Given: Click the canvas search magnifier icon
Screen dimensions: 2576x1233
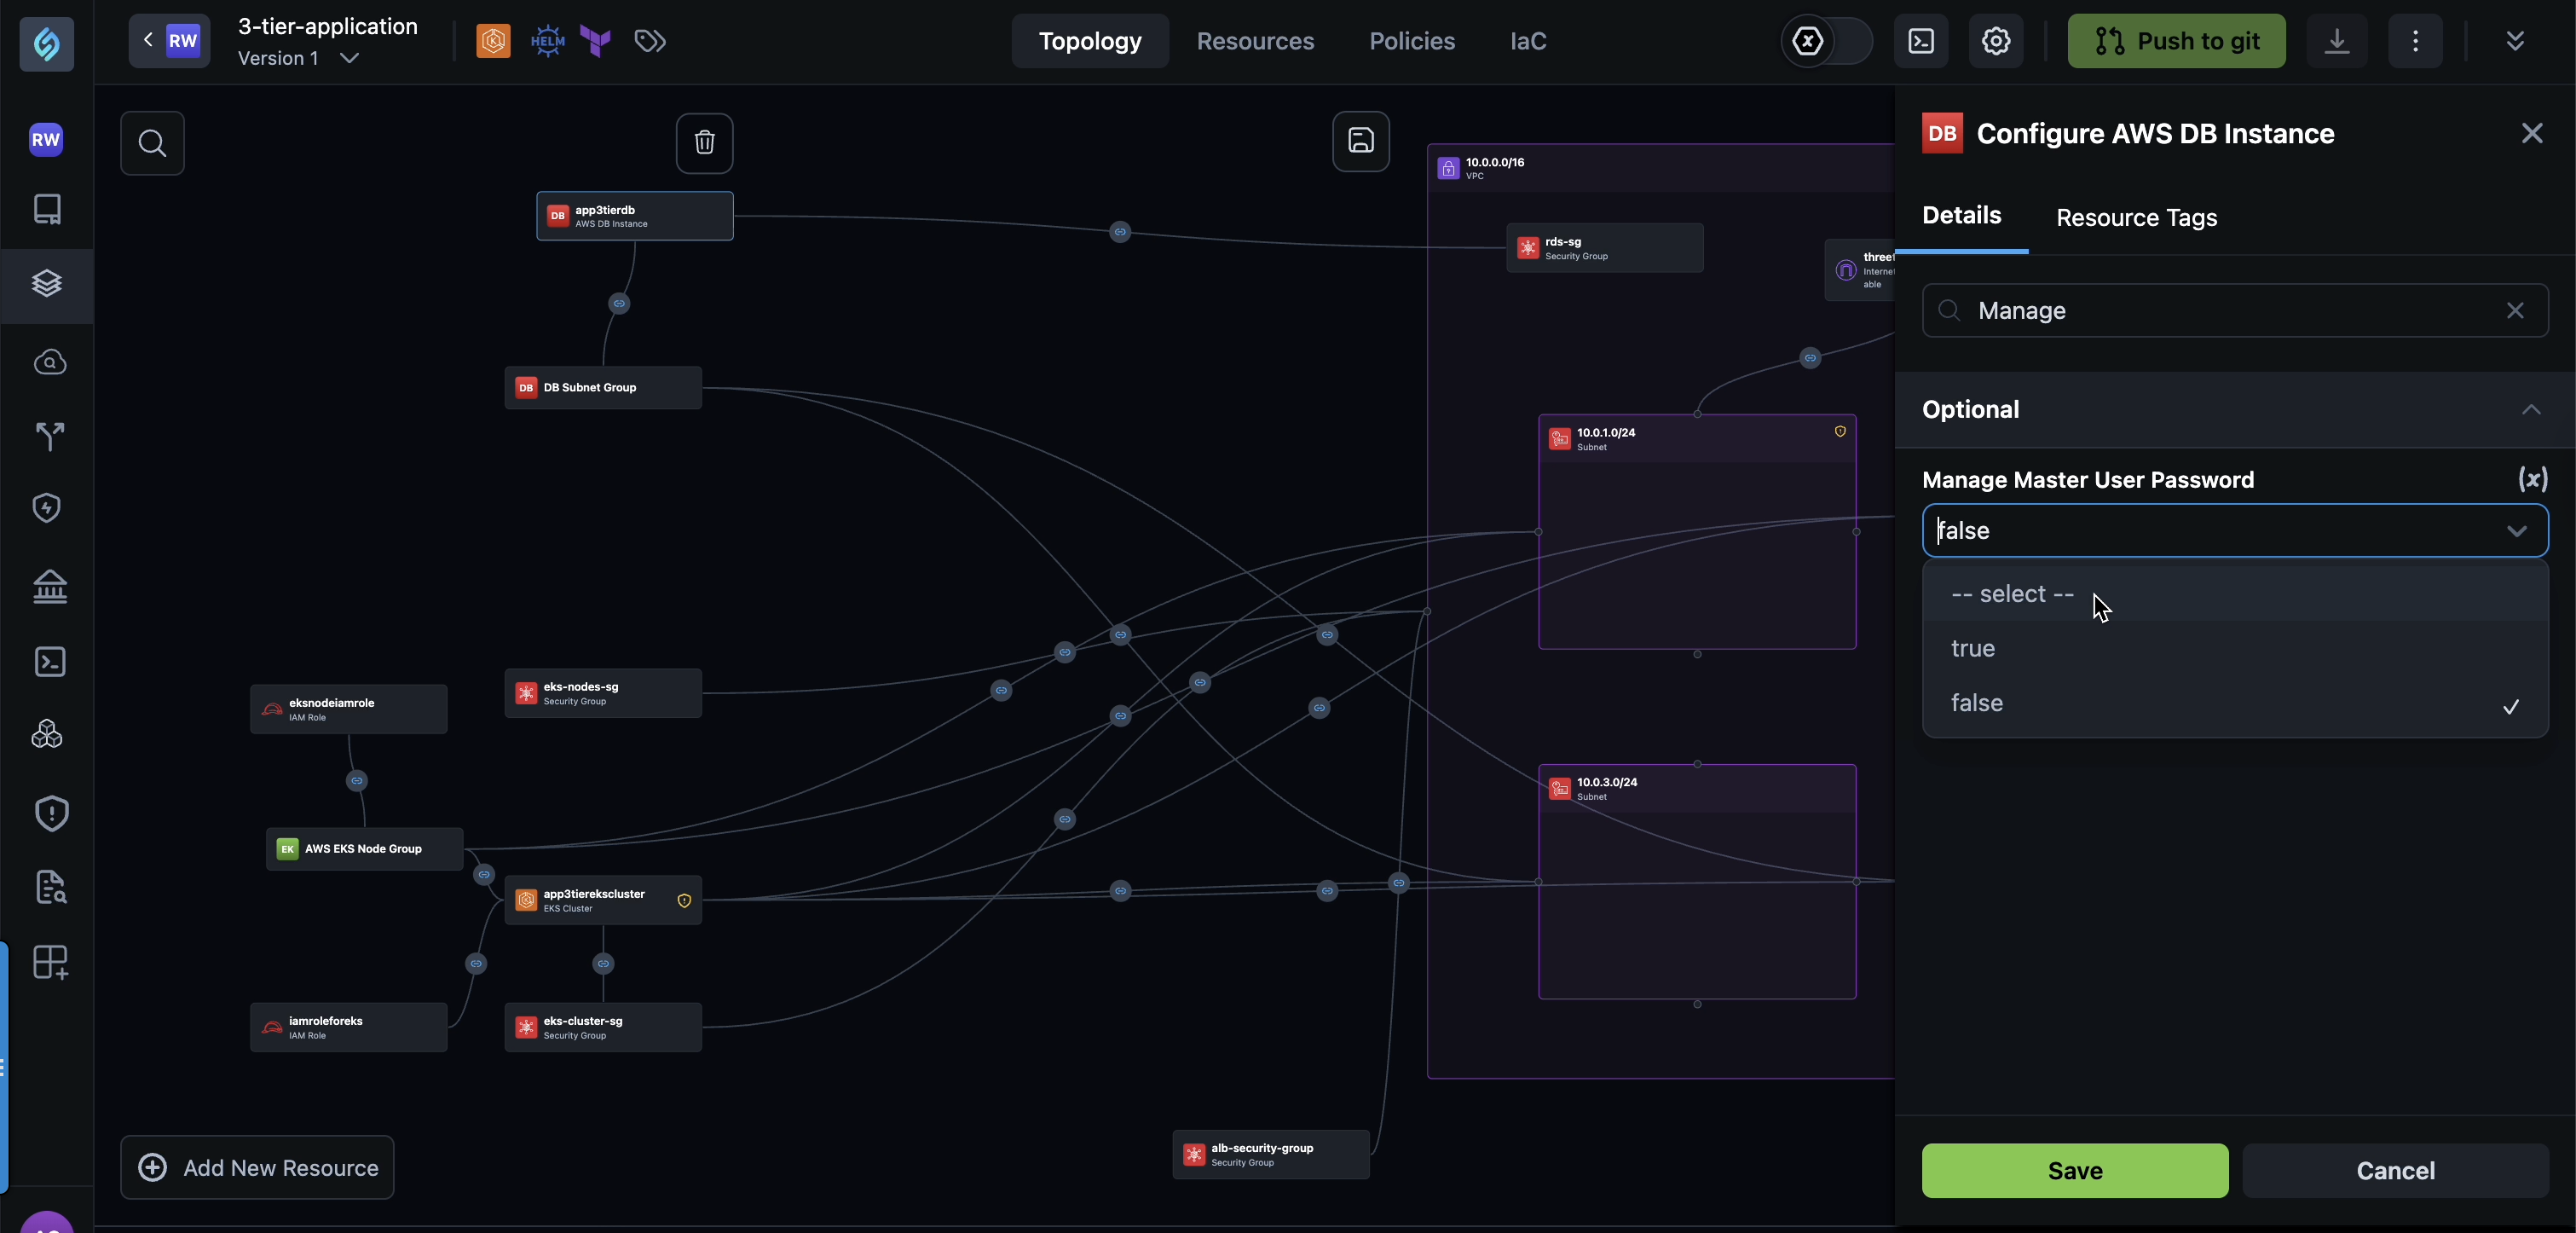Looking at the screenshot, I should click(152, 142).
